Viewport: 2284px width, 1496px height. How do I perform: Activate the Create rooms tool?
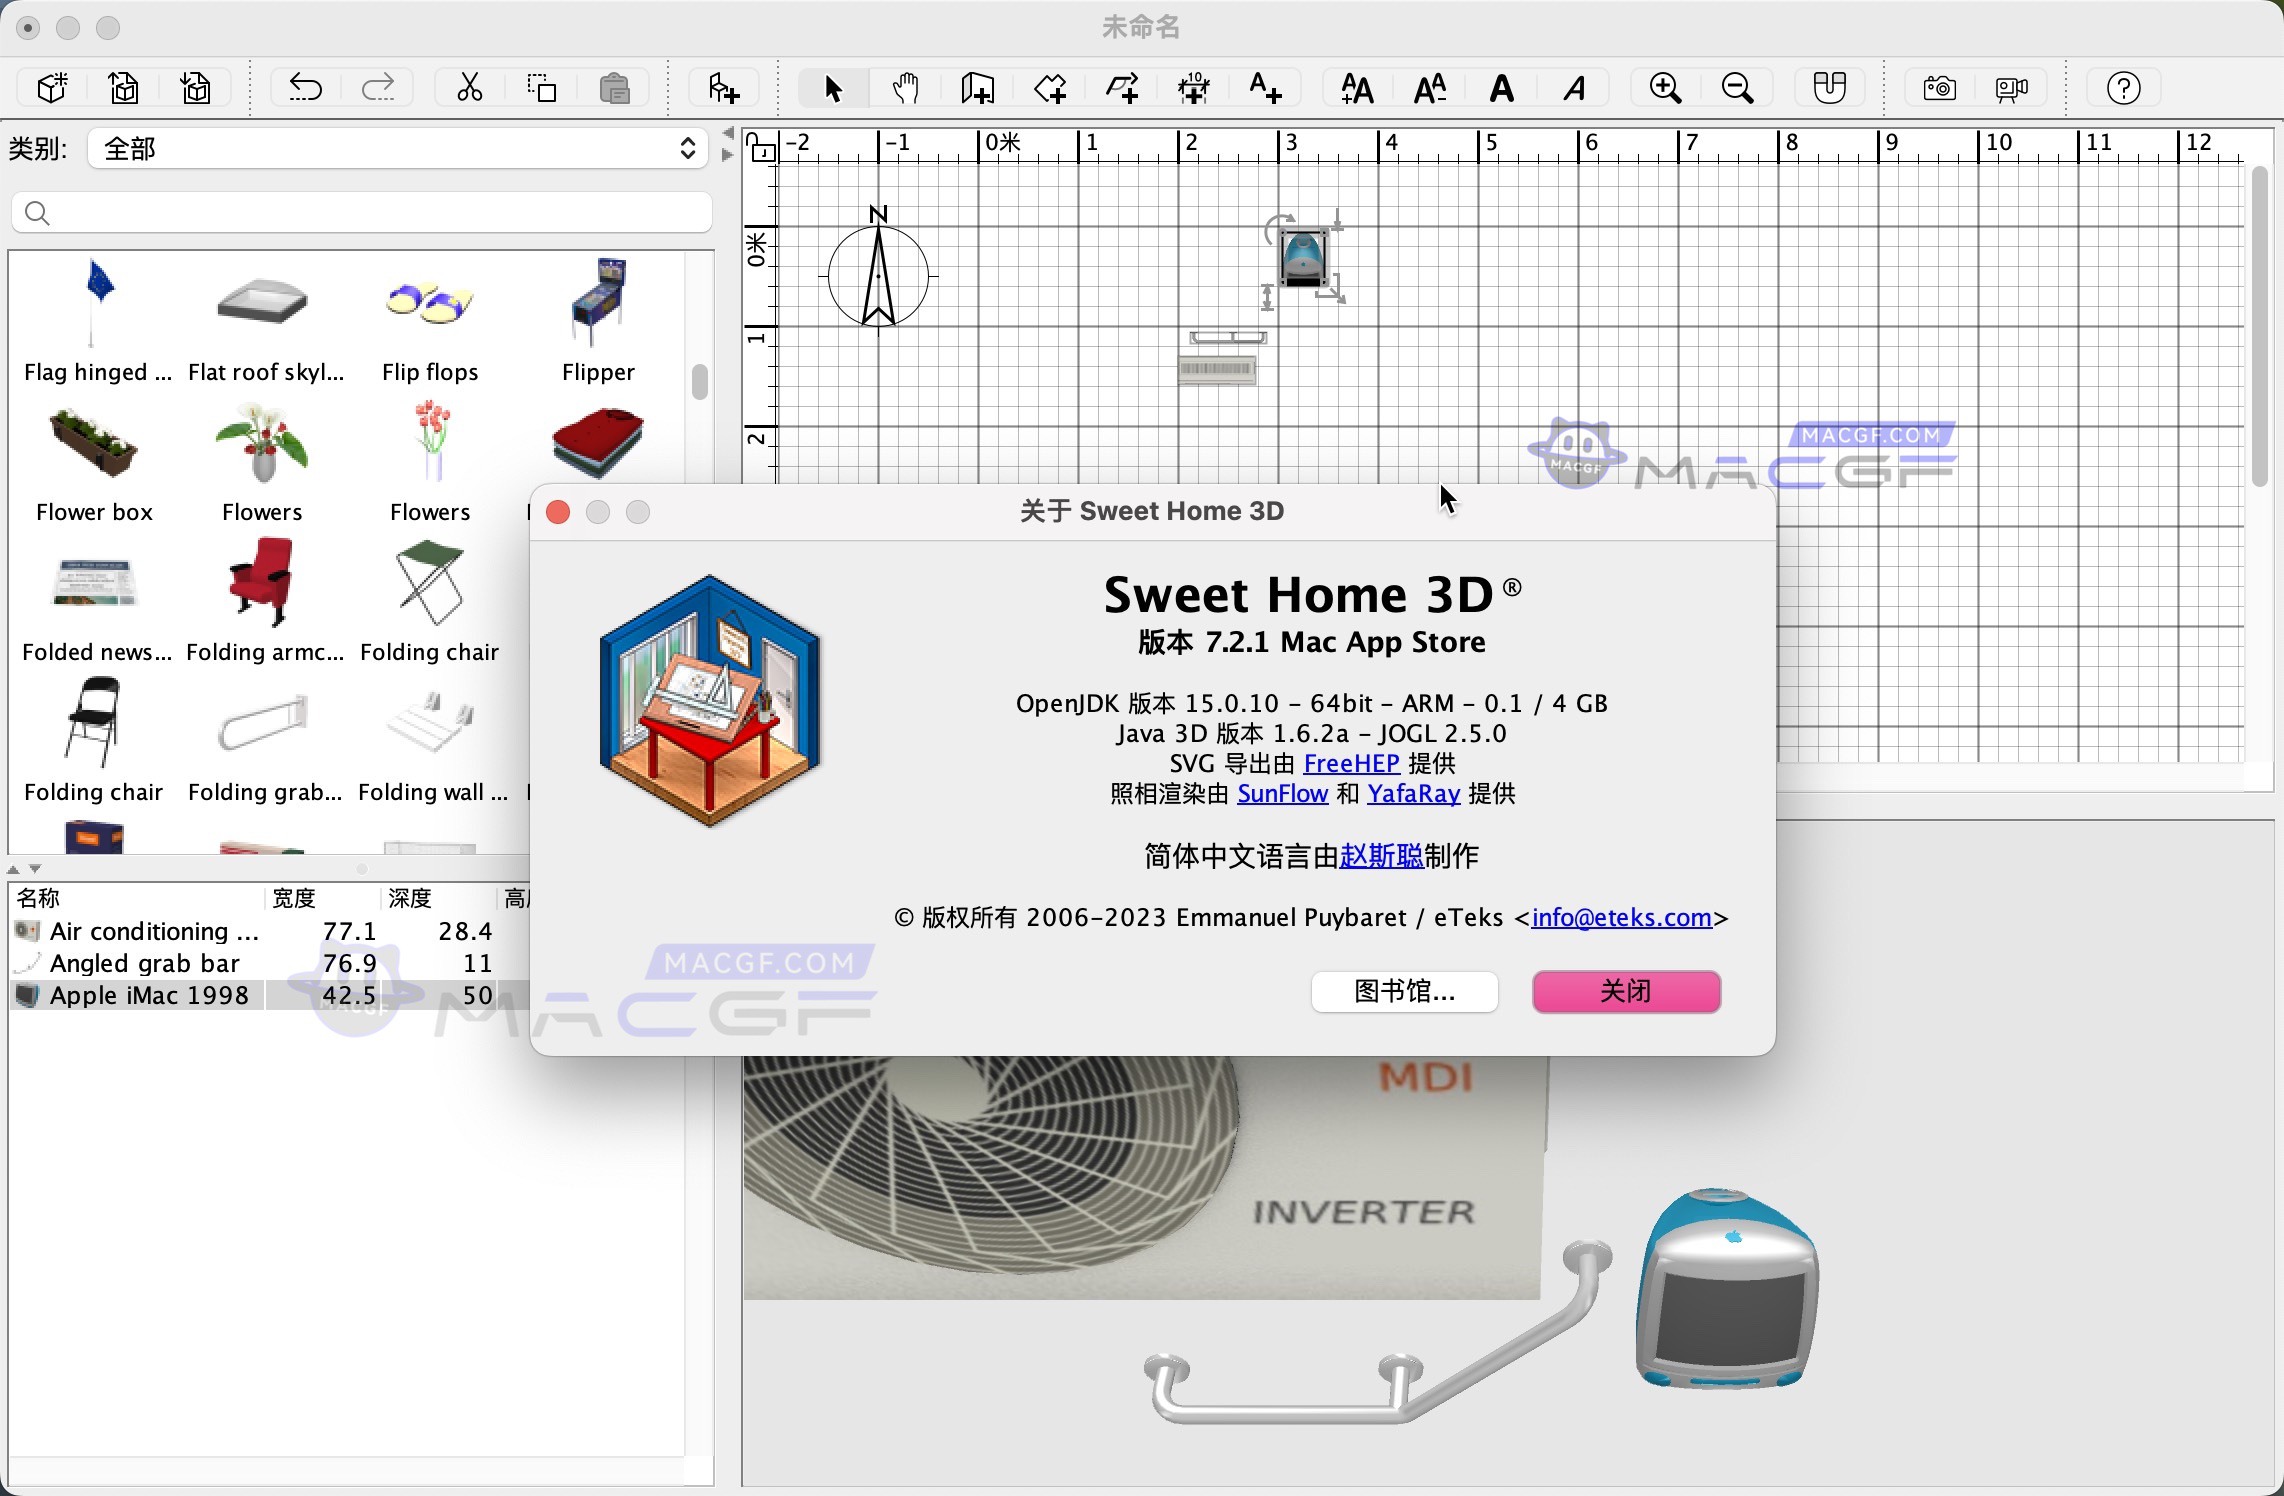(x=1050, y=88)
